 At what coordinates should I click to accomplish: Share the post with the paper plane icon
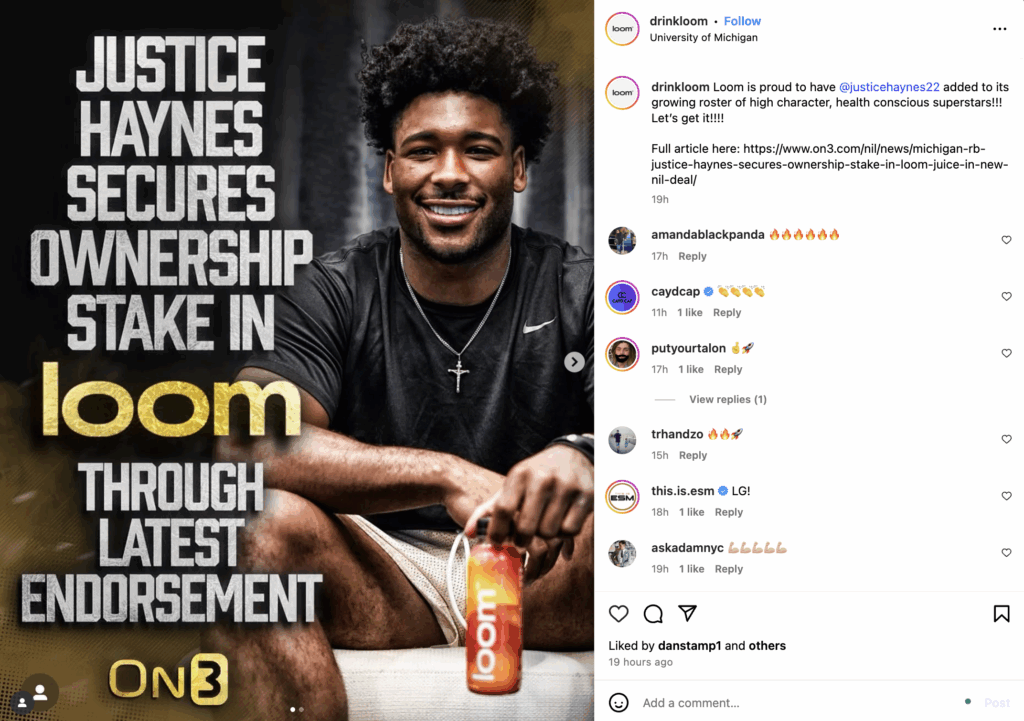pyautogui.click(x=687, y=613)
